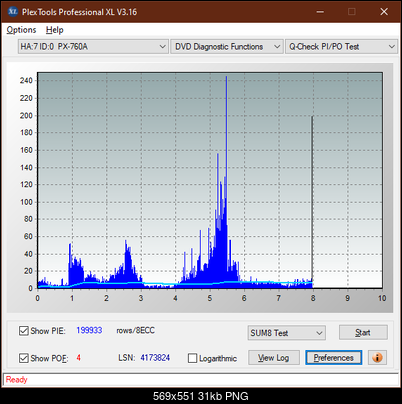Click the 240 y-axis label
This screenshot has width=402, height=404.
click(26, 80)
